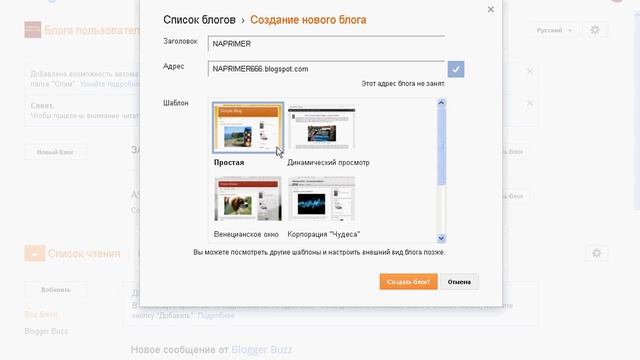Open the Все блоги link

point(41,314)
